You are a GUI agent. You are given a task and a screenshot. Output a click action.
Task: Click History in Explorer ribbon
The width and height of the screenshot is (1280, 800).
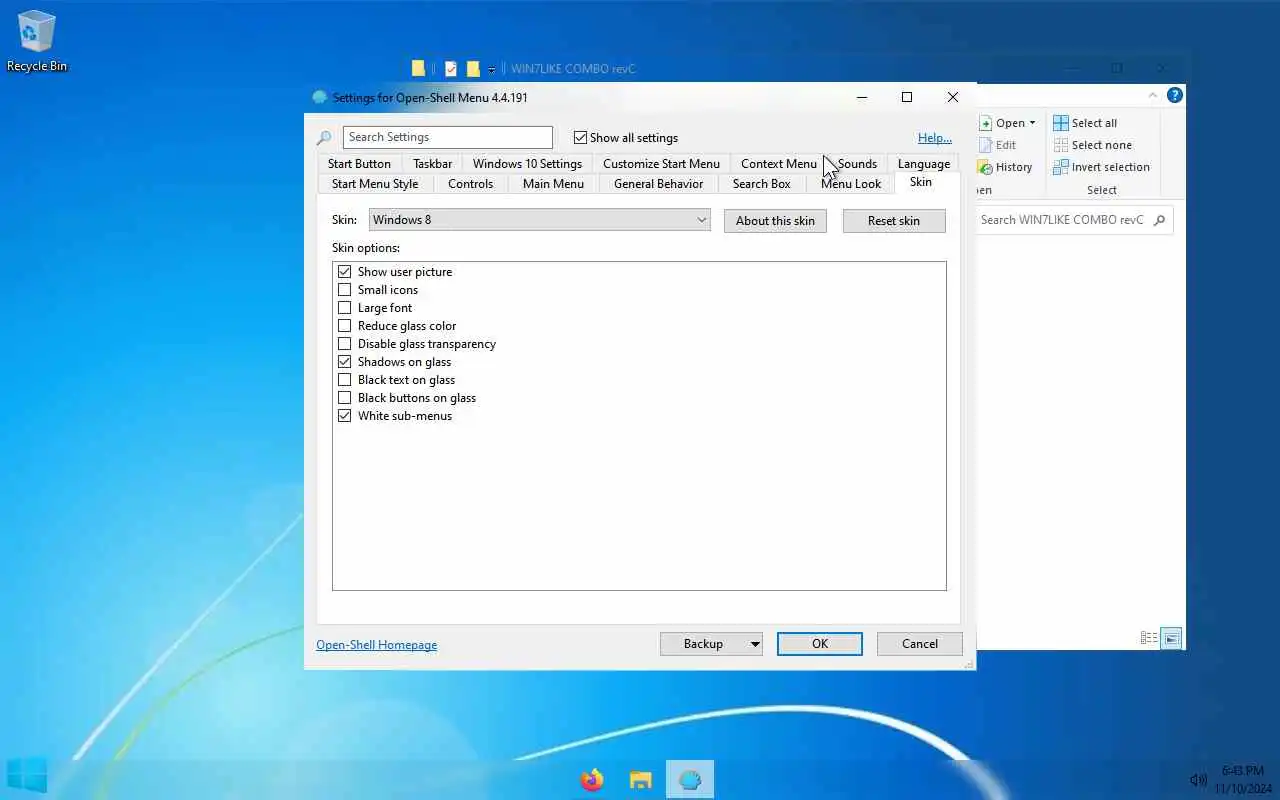pyautogui.click(x=1005, y=167)
